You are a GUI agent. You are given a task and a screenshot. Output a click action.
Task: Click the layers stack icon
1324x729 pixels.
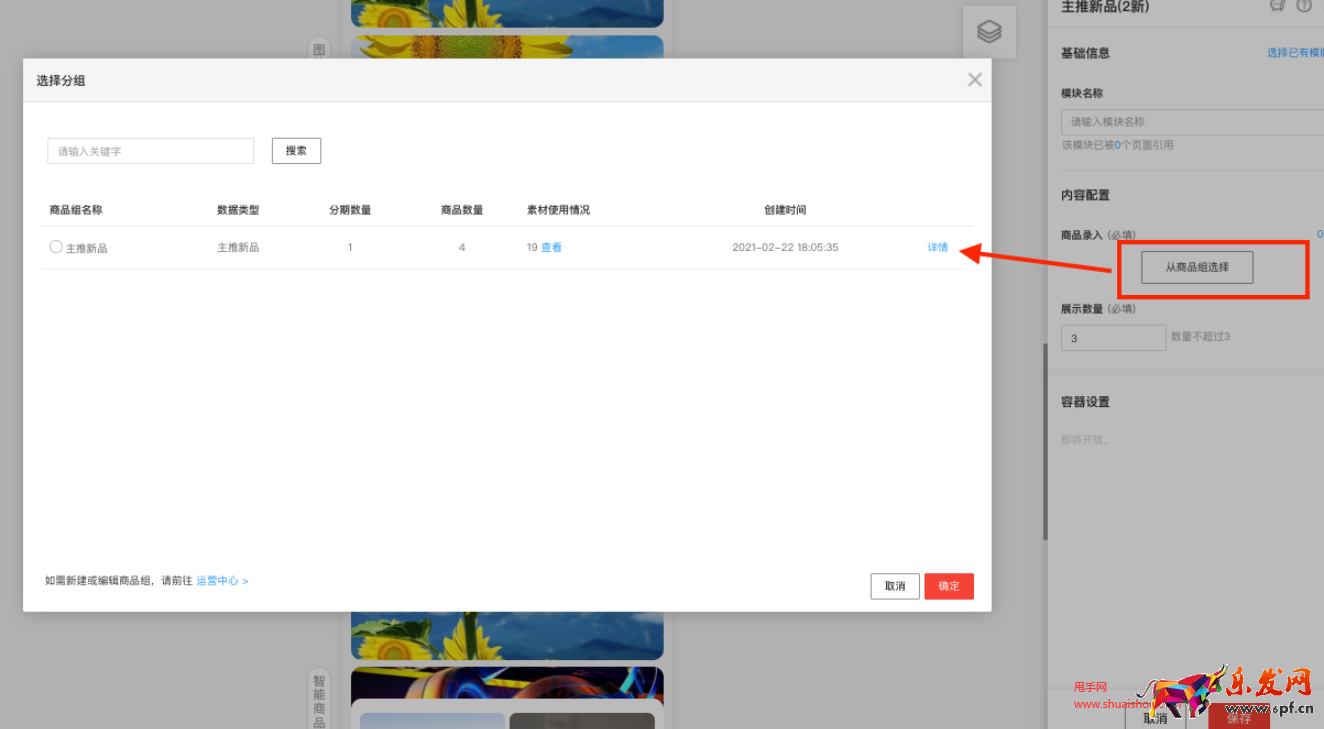tap(989, 32)
